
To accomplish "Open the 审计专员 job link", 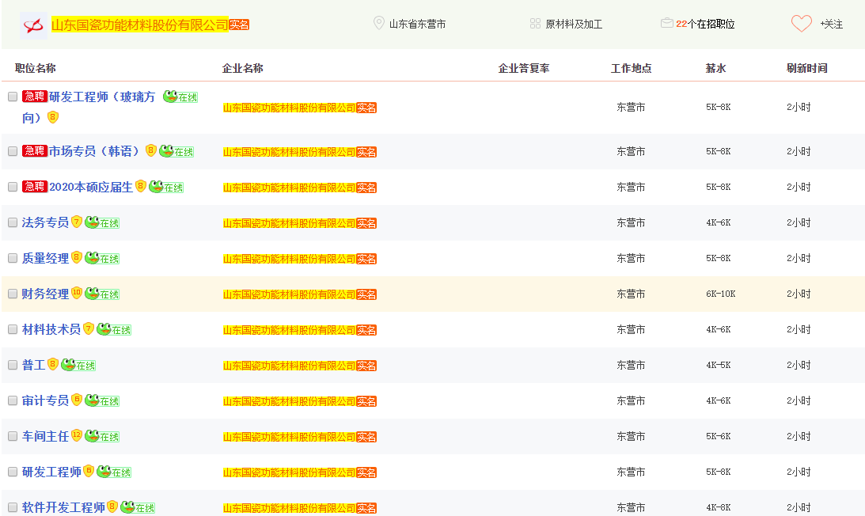I will pos(45,401).
